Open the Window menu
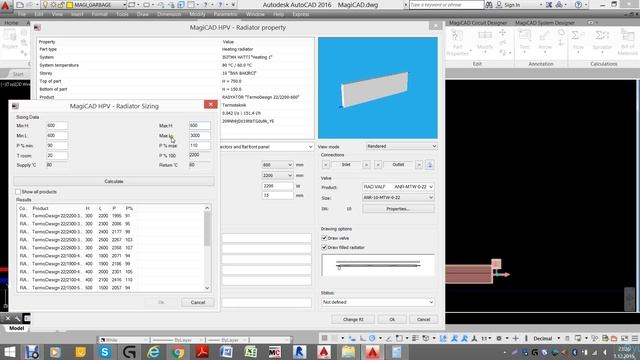640x360 pixels. (x=255, y=14)
